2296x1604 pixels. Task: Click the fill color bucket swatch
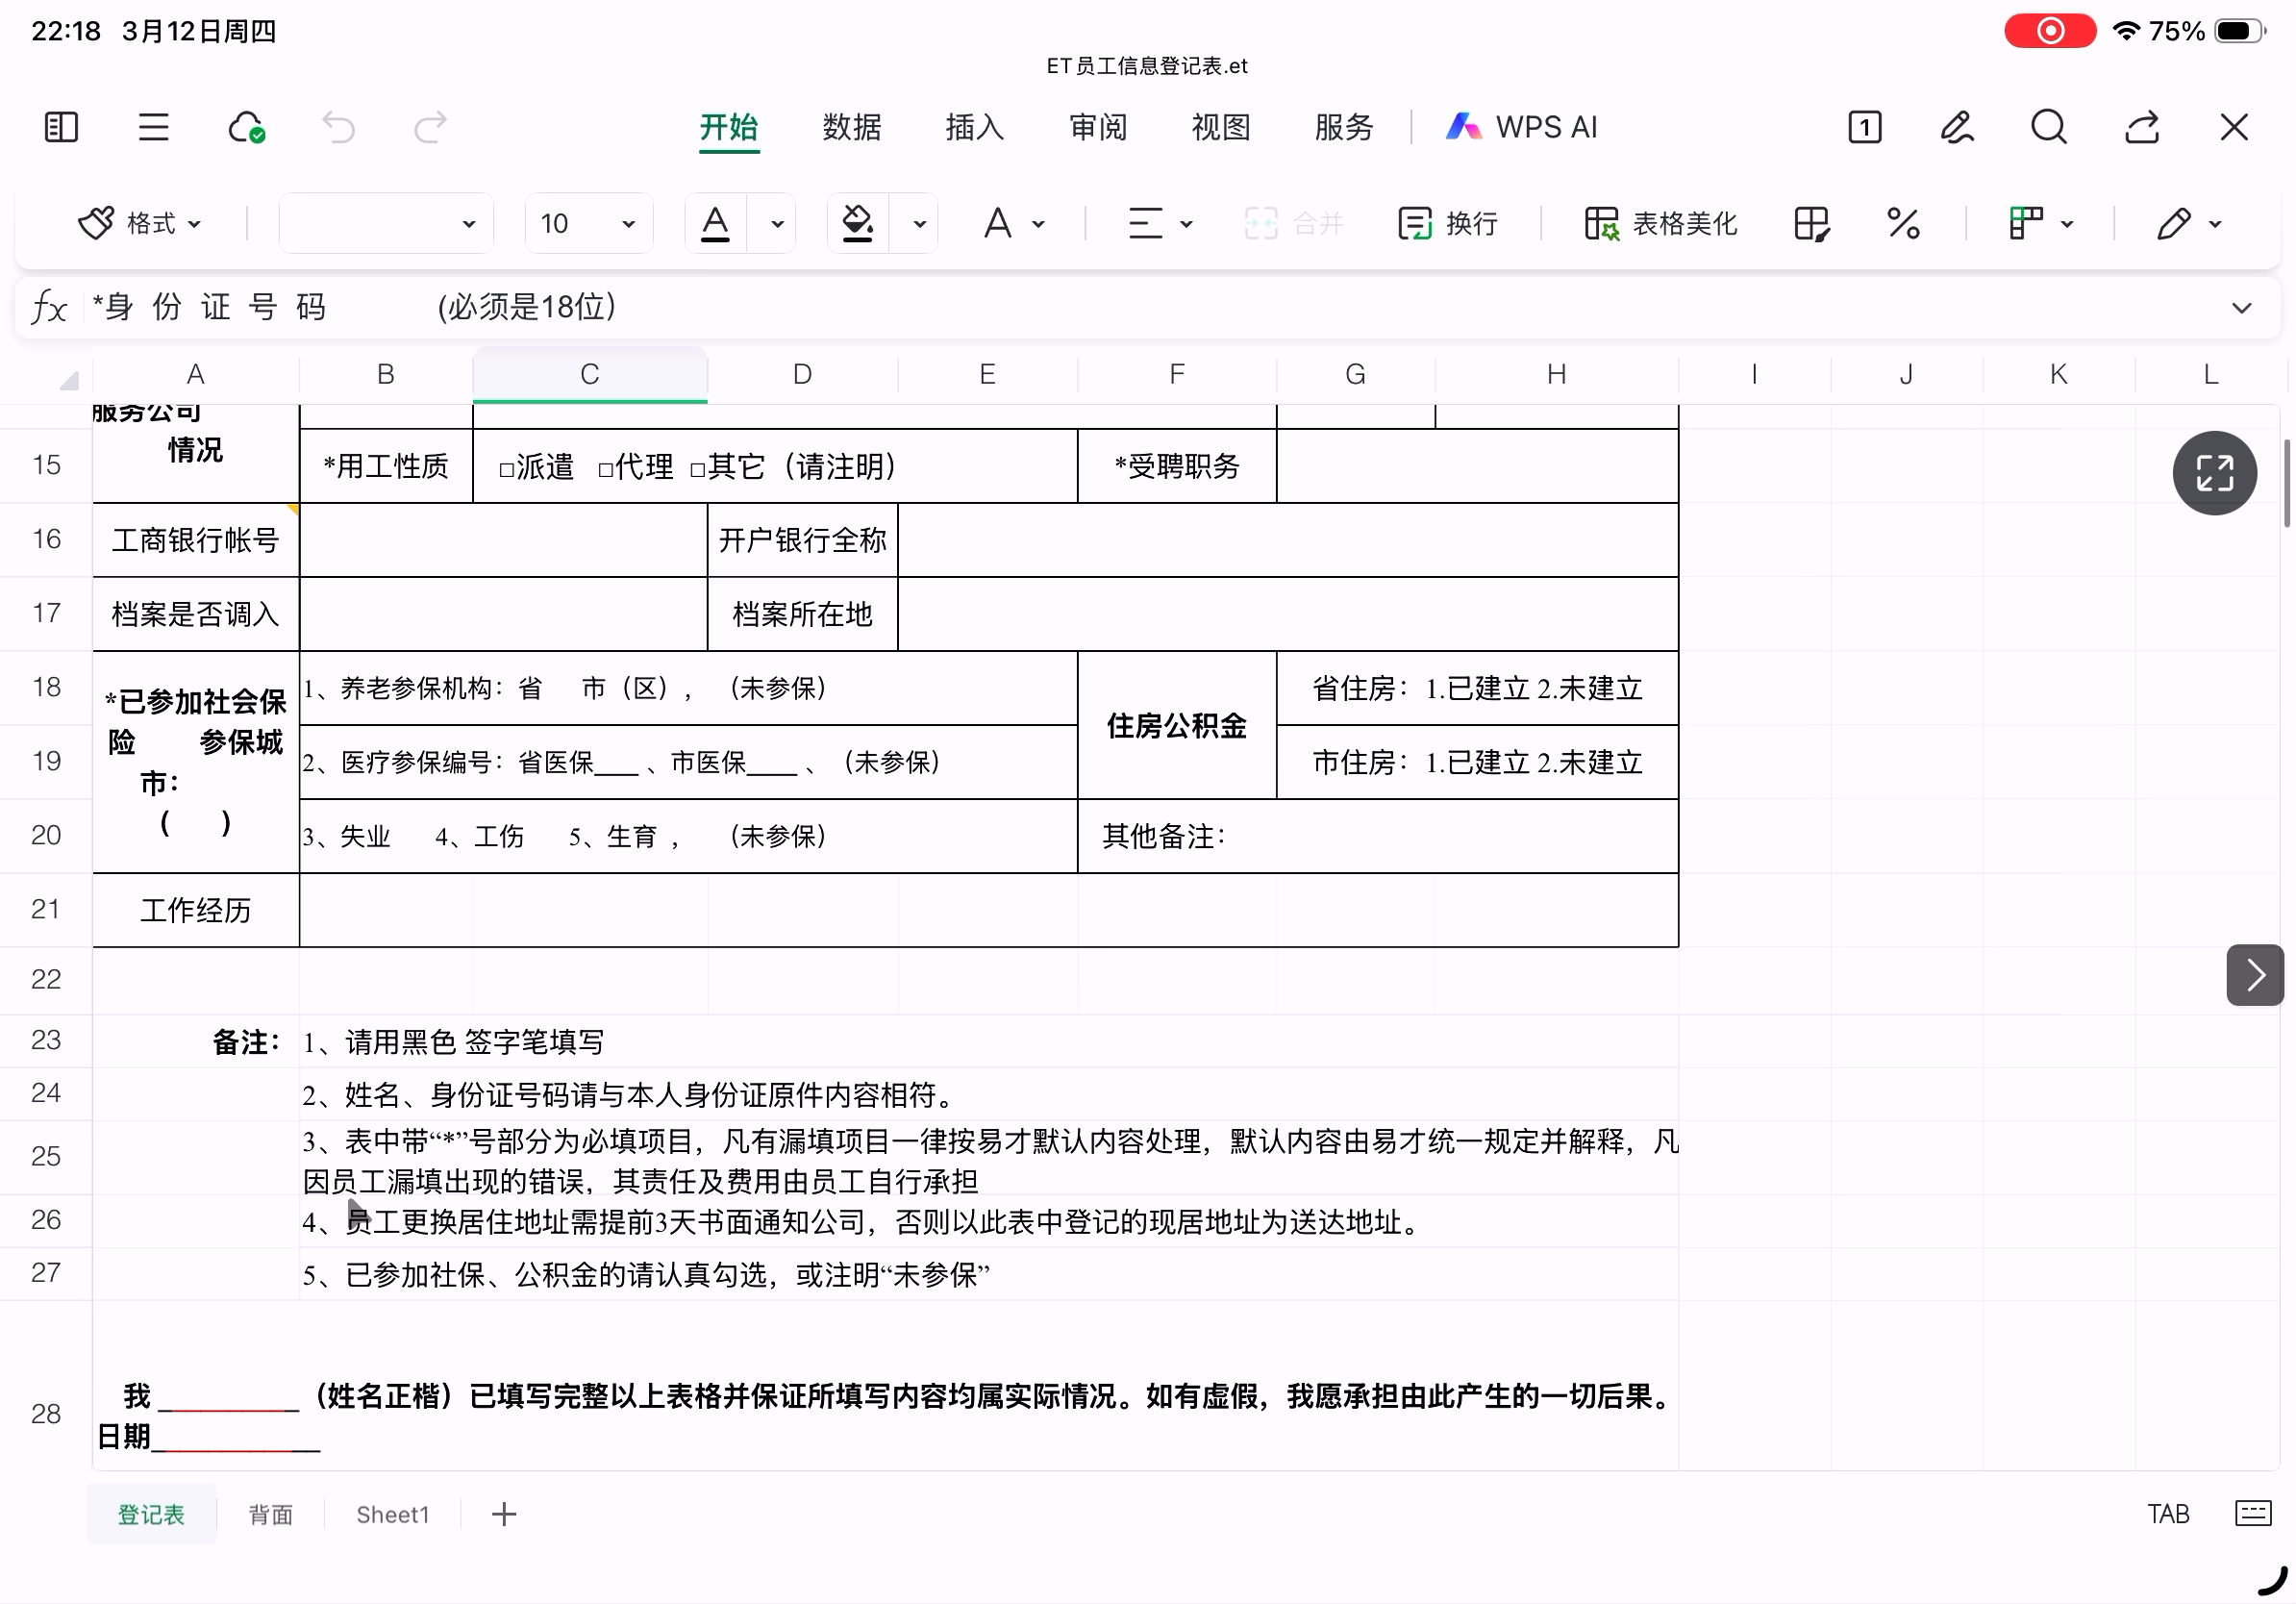857,223
